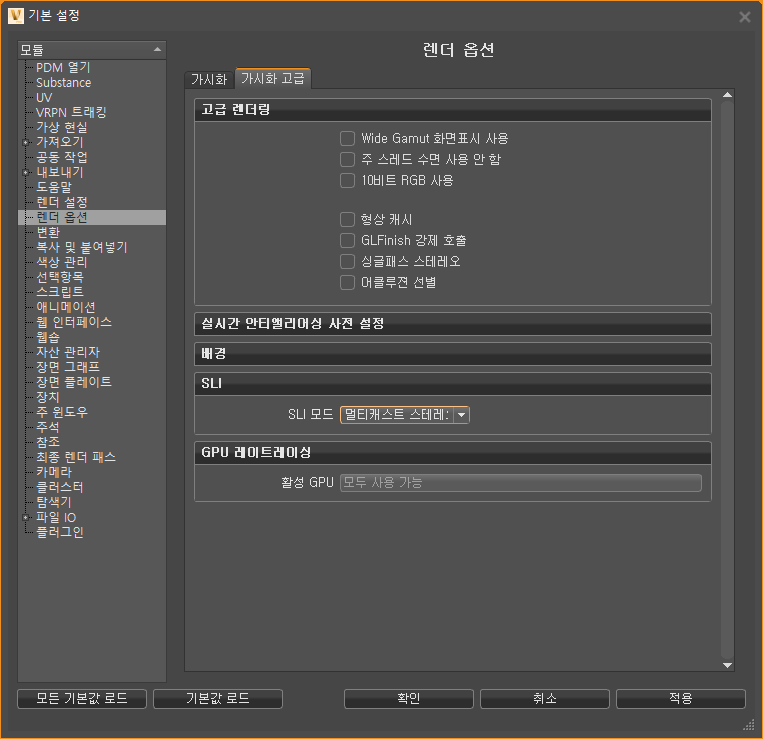
Task: Select 복사 및 붙여넣기 module
Action: (82, 247)
